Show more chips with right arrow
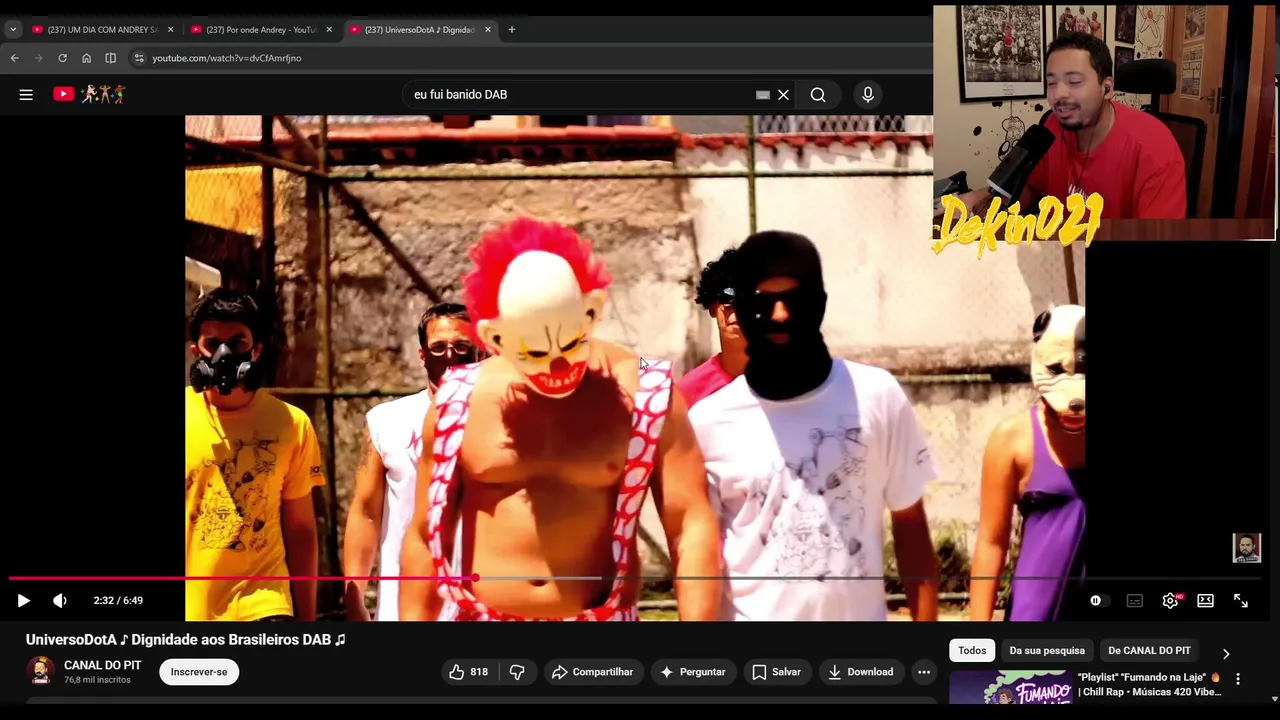This screenshot has height=720, width=1280. pyautogui.click(x=1226, y=653)
